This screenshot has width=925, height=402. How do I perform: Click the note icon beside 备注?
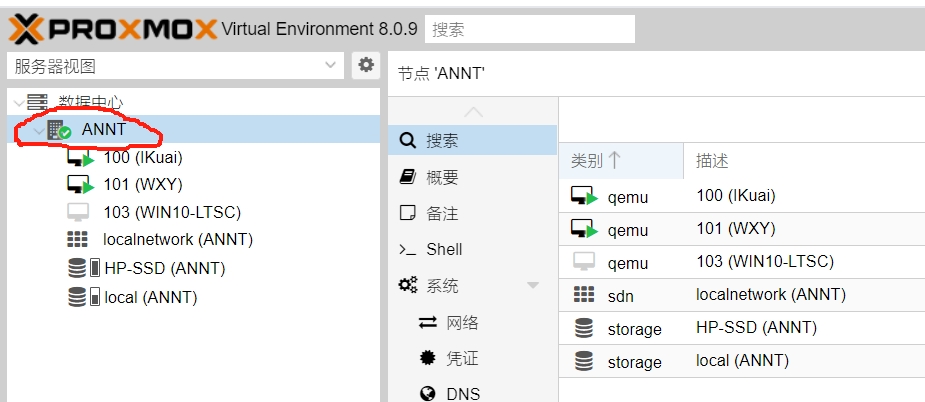(x=408, y=213)
